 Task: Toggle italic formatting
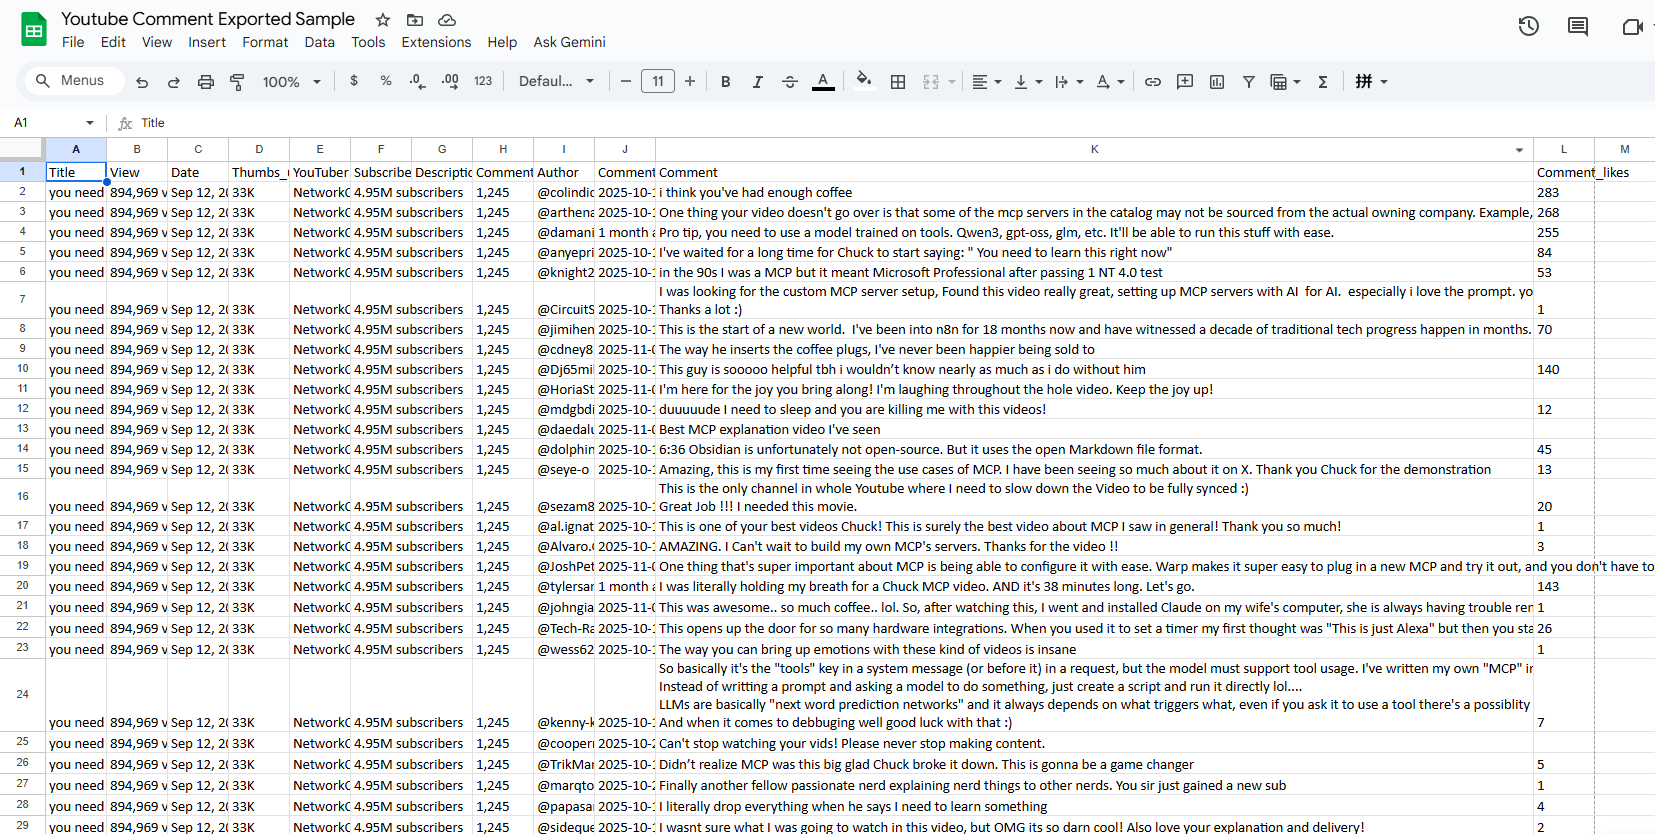click(x=758, y=82)
